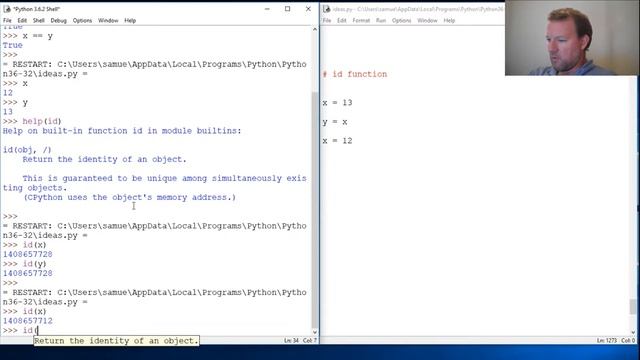
Task: Open Edit menu in ideas.py editor
Action: coord(342,20)
